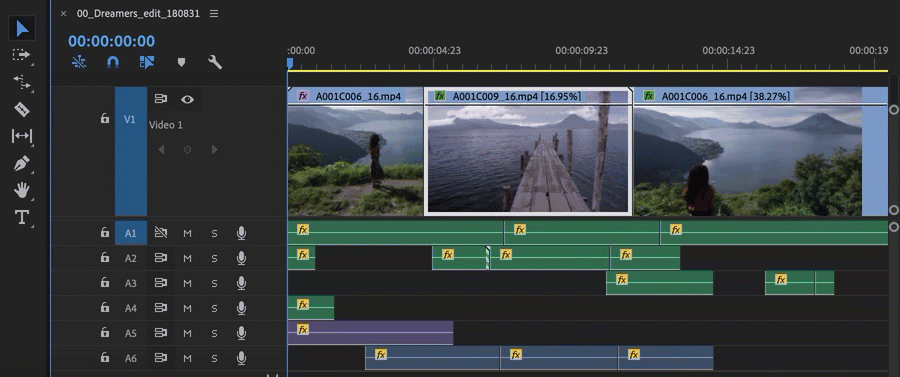The image size is (900, 377).
Task: Toggle Snap in Timeline magnet icon
Action: click(113, 62)
